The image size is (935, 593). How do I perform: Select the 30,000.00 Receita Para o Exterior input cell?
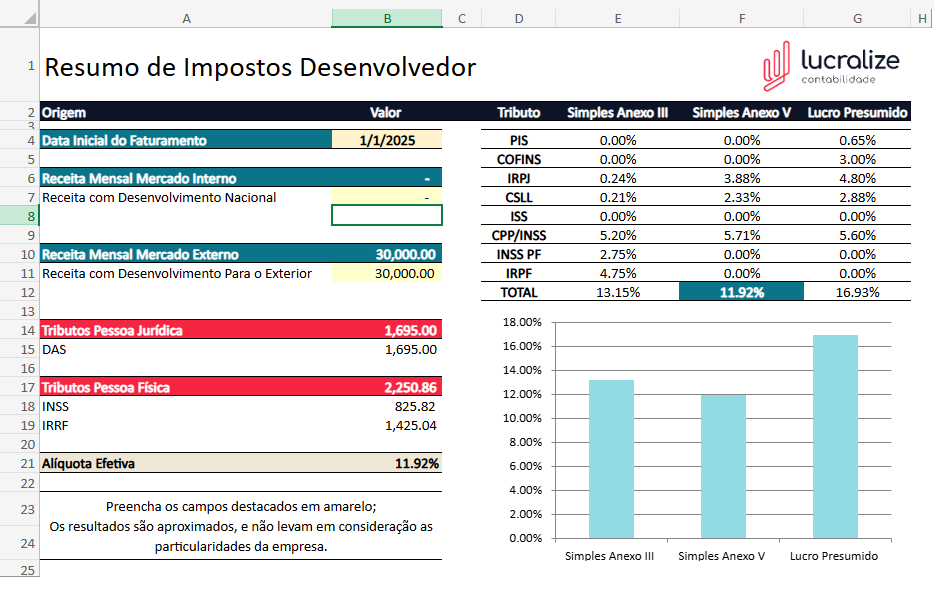coord(387,274)
